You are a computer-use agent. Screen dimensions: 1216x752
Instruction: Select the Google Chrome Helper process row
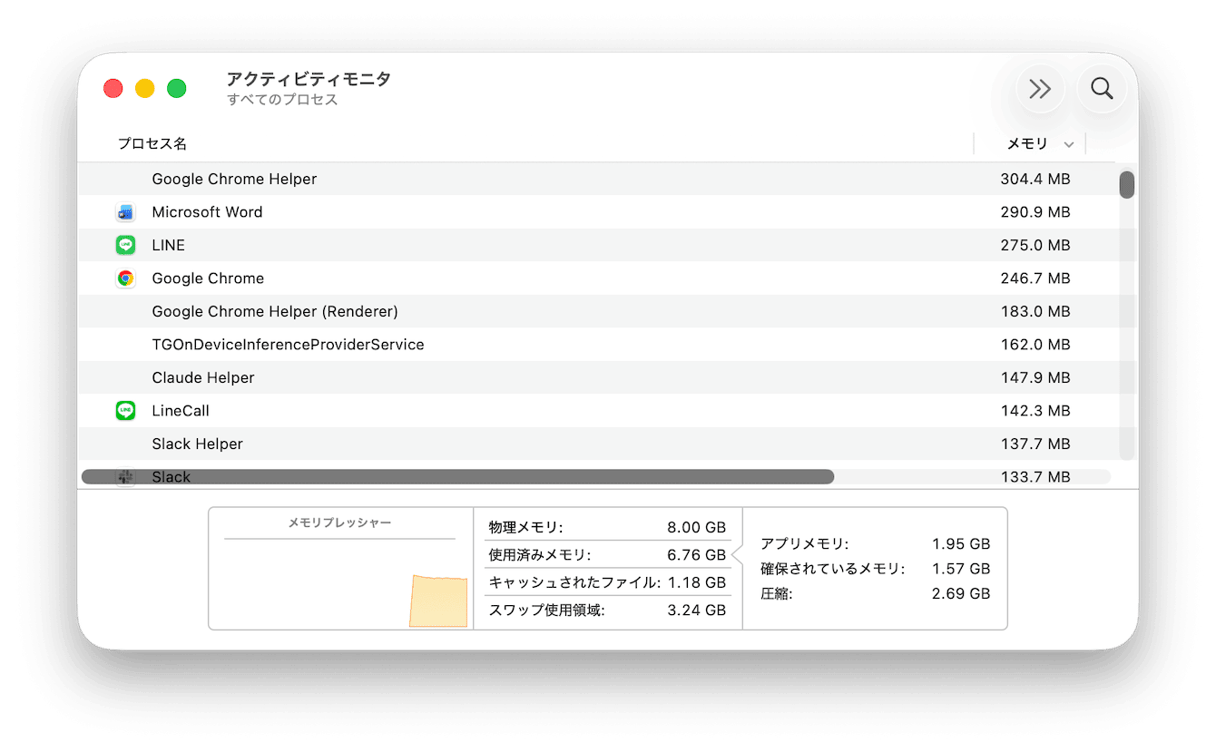point(597,179)
